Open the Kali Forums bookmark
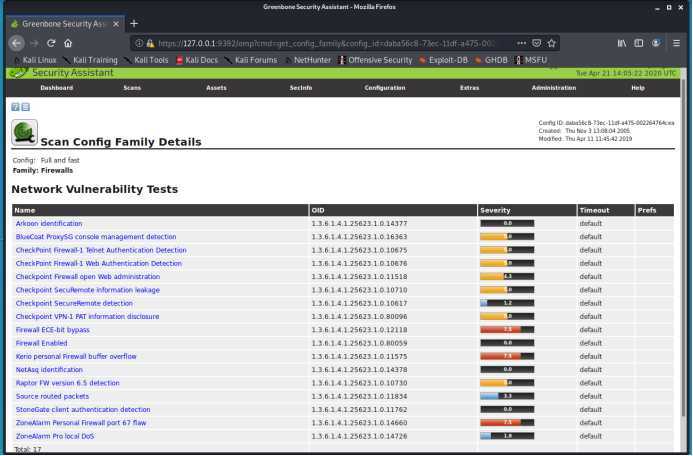 coord(251,60)
